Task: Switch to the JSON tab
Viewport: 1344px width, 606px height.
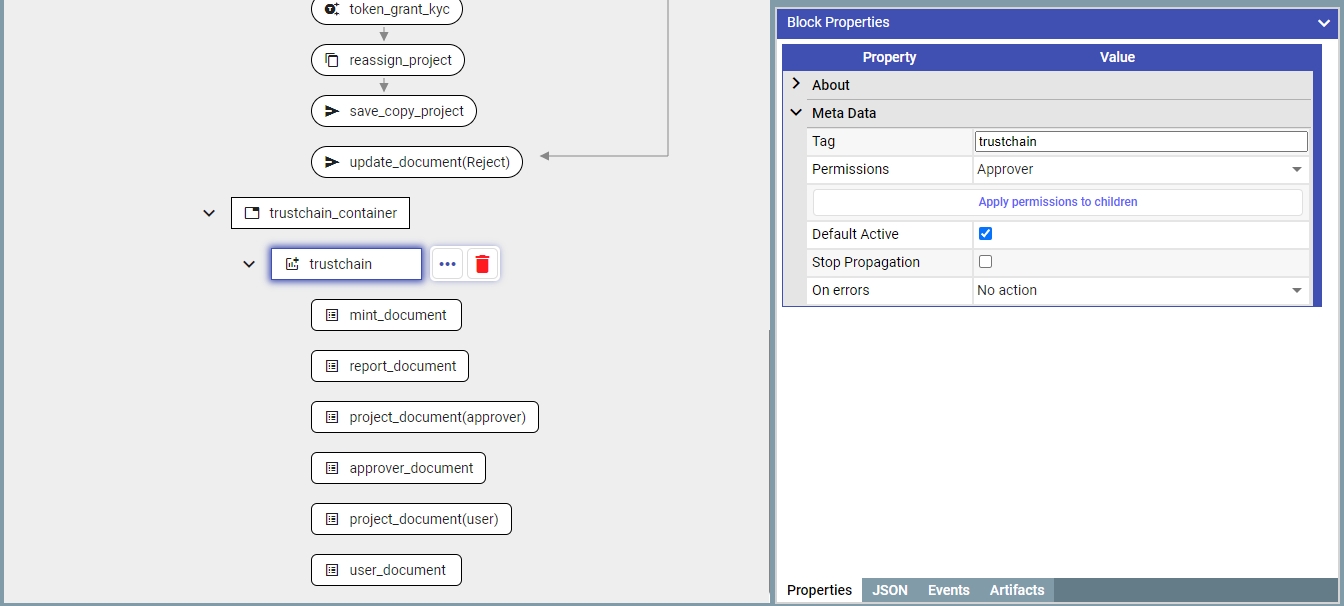Action: (889, 590)
